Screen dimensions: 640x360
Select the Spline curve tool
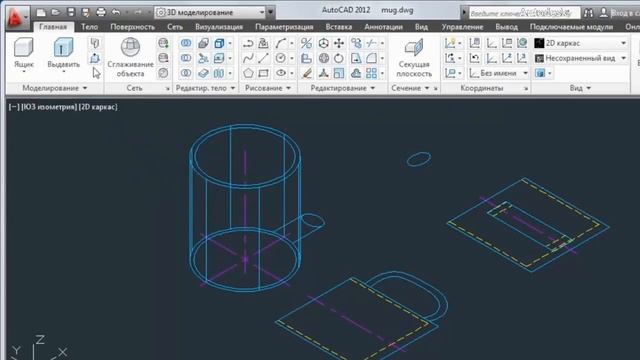(248, 58)
